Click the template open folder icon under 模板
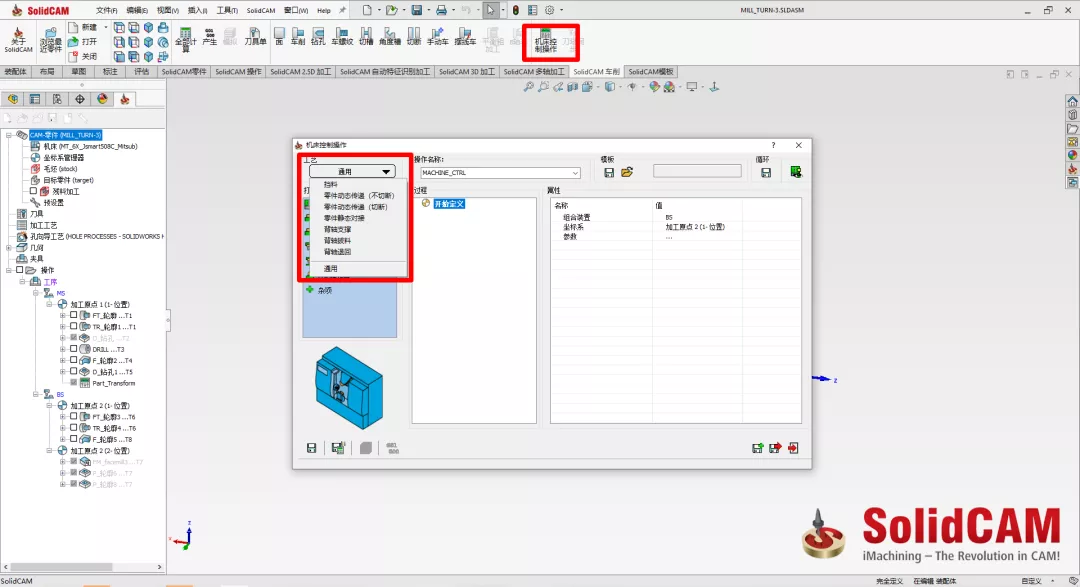The image size is (1080, 587). click(627, 172)
